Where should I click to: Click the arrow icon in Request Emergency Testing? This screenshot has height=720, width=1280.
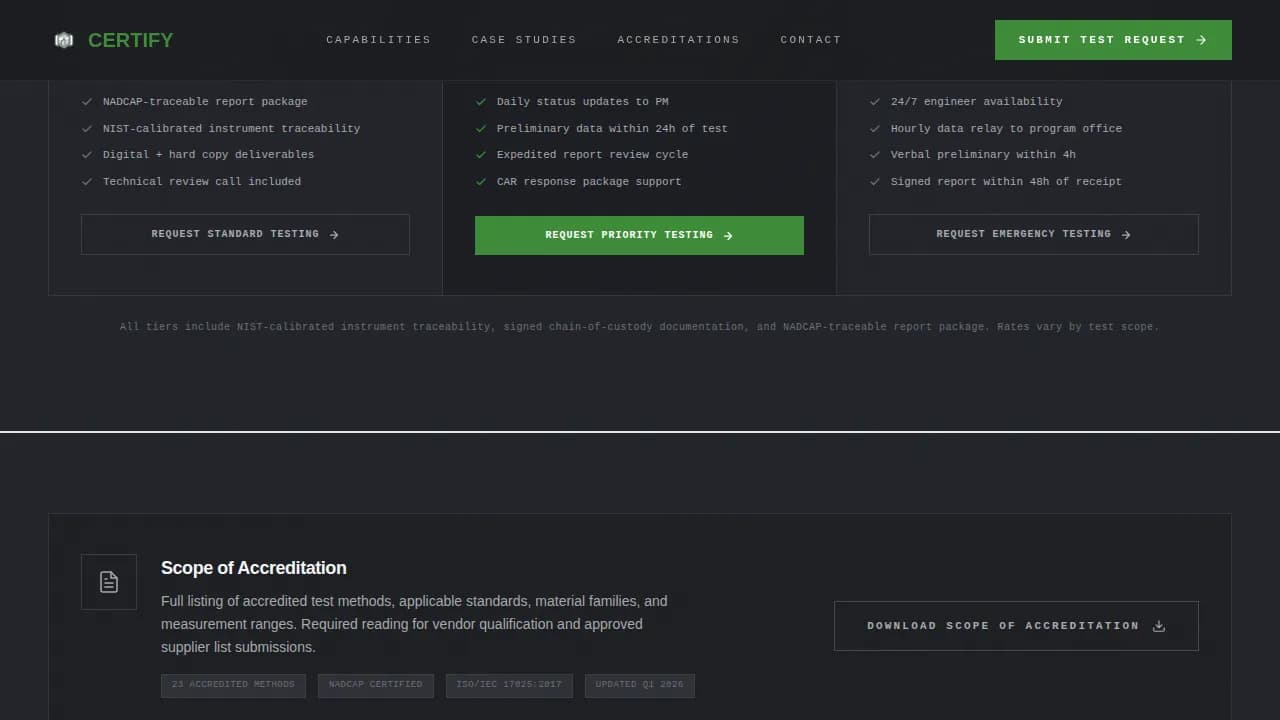[1126, 234]
